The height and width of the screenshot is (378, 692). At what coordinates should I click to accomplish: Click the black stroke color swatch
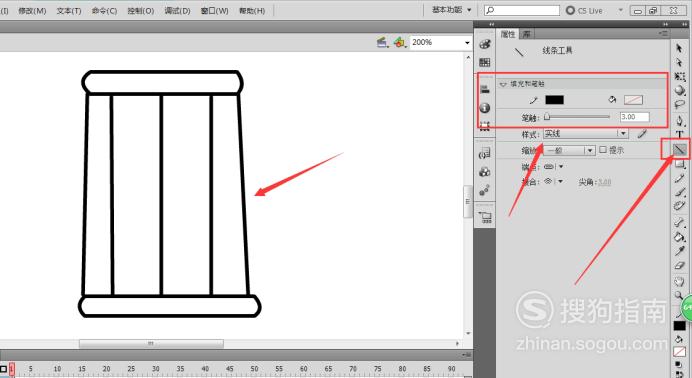(554, 100)
